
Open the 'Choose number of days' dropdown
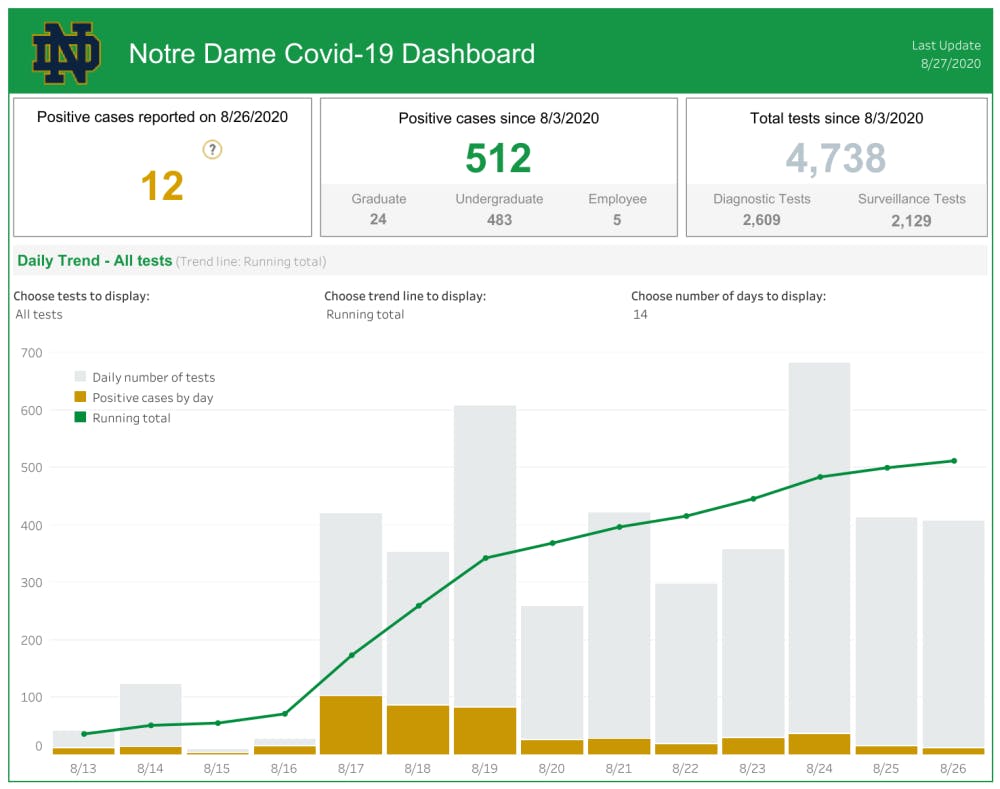[x=640, y=314]
